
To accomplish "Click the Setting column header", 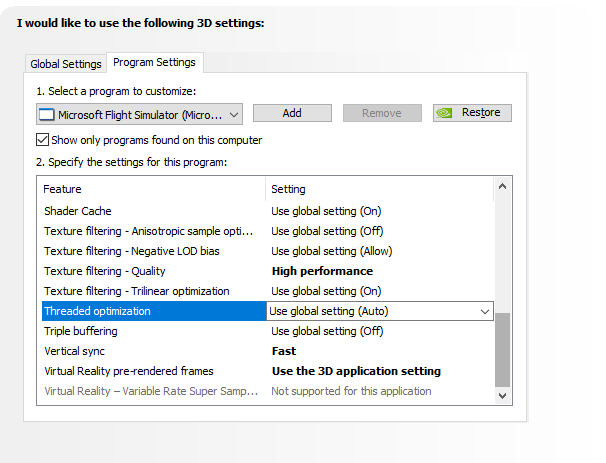I will click(x=380, y=189).
